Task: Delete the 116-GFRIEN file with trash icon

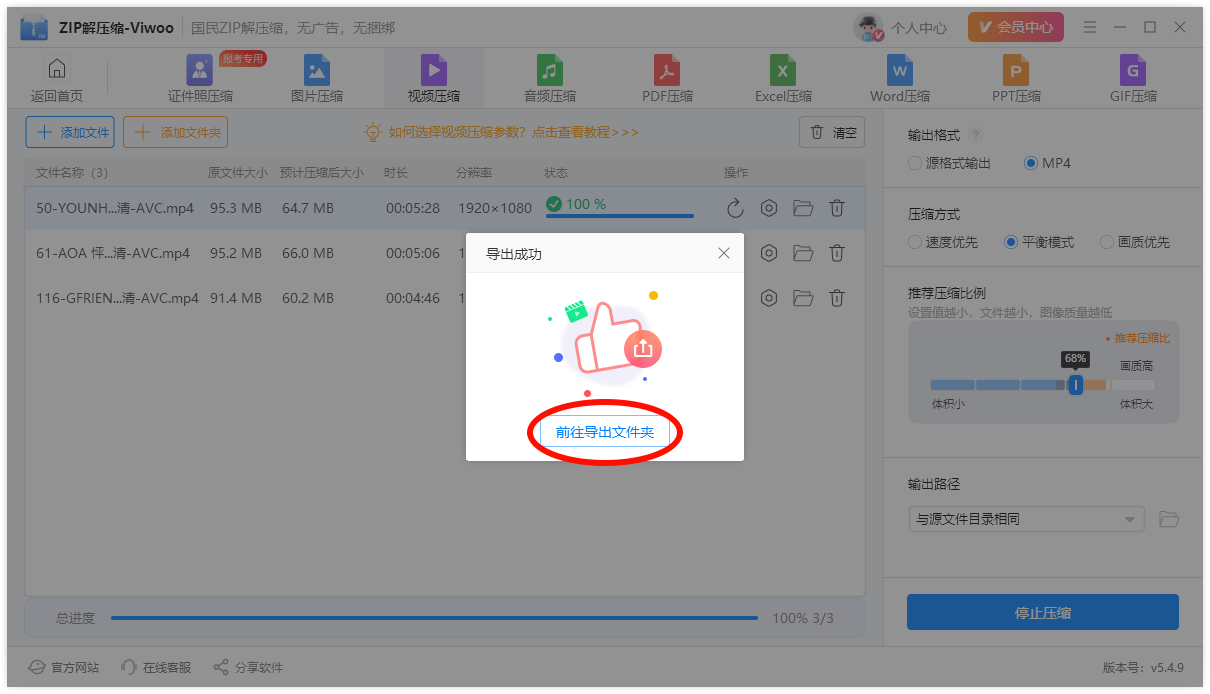Action: tap(837, 298)
